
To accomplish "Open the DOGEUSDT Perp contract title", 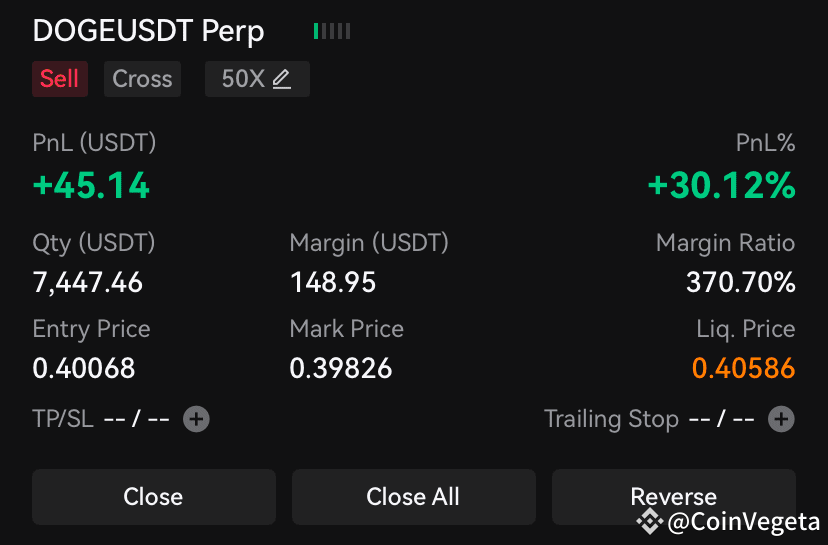I will (x=148, y=31).
